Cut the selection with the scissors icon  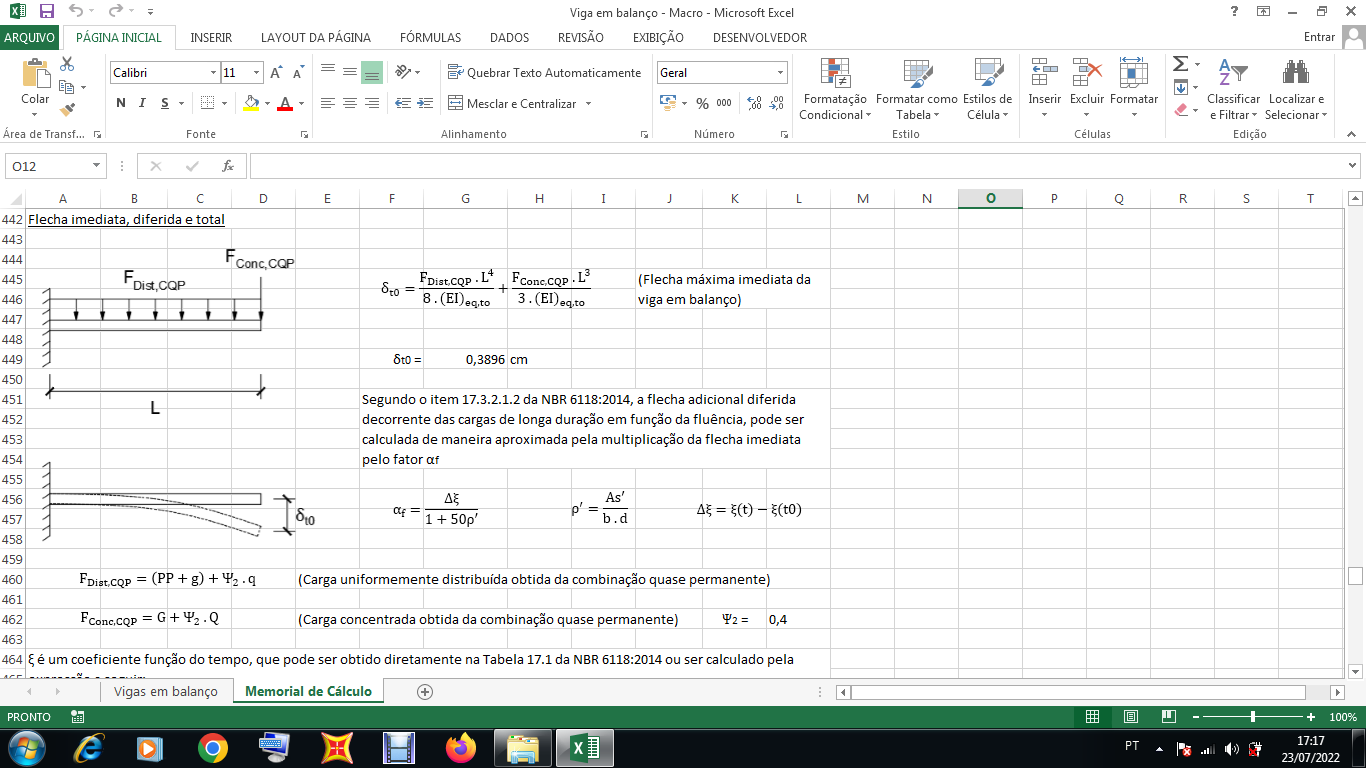(67, 64)
